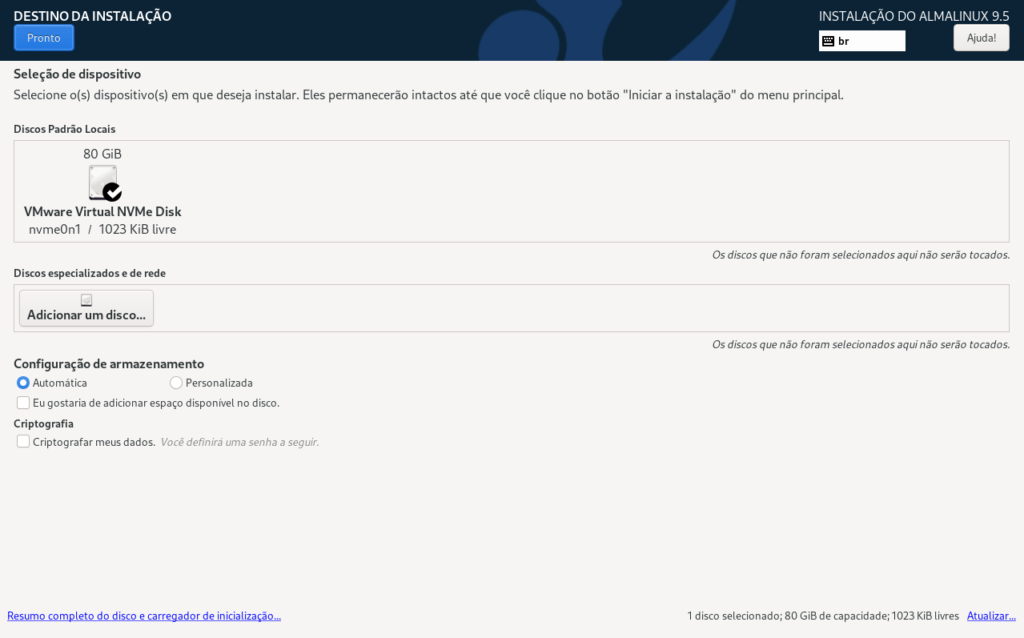This screenshot has width=1024, height=638.
Task: Enable Eu gostaria de adicionar espaço checkbox
Action: (x=23, y=403)
